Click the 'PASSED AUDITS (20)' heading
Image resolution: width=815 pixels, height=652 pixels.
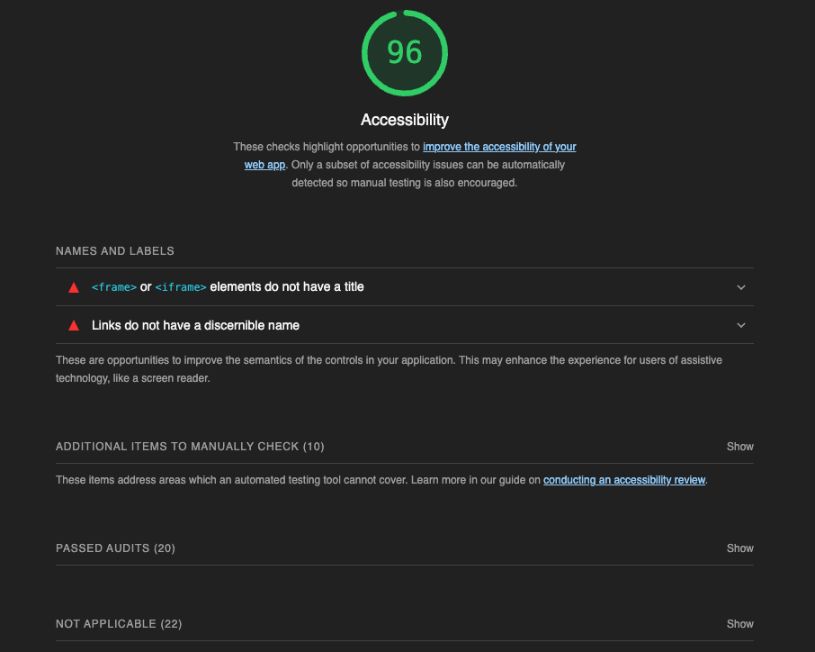coord(115,548)
